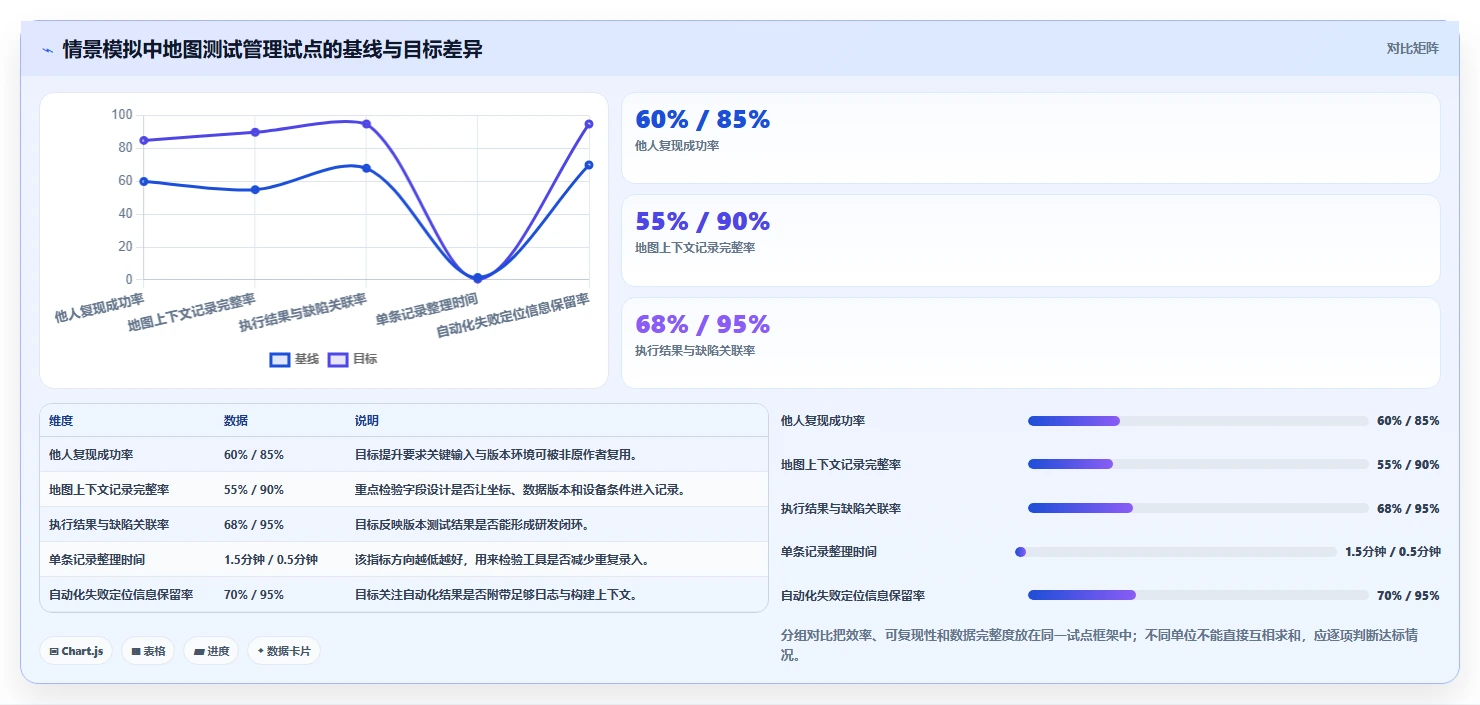
Task: Click the 他人复现成功率 progress bar
Action: coord(1198,421)
